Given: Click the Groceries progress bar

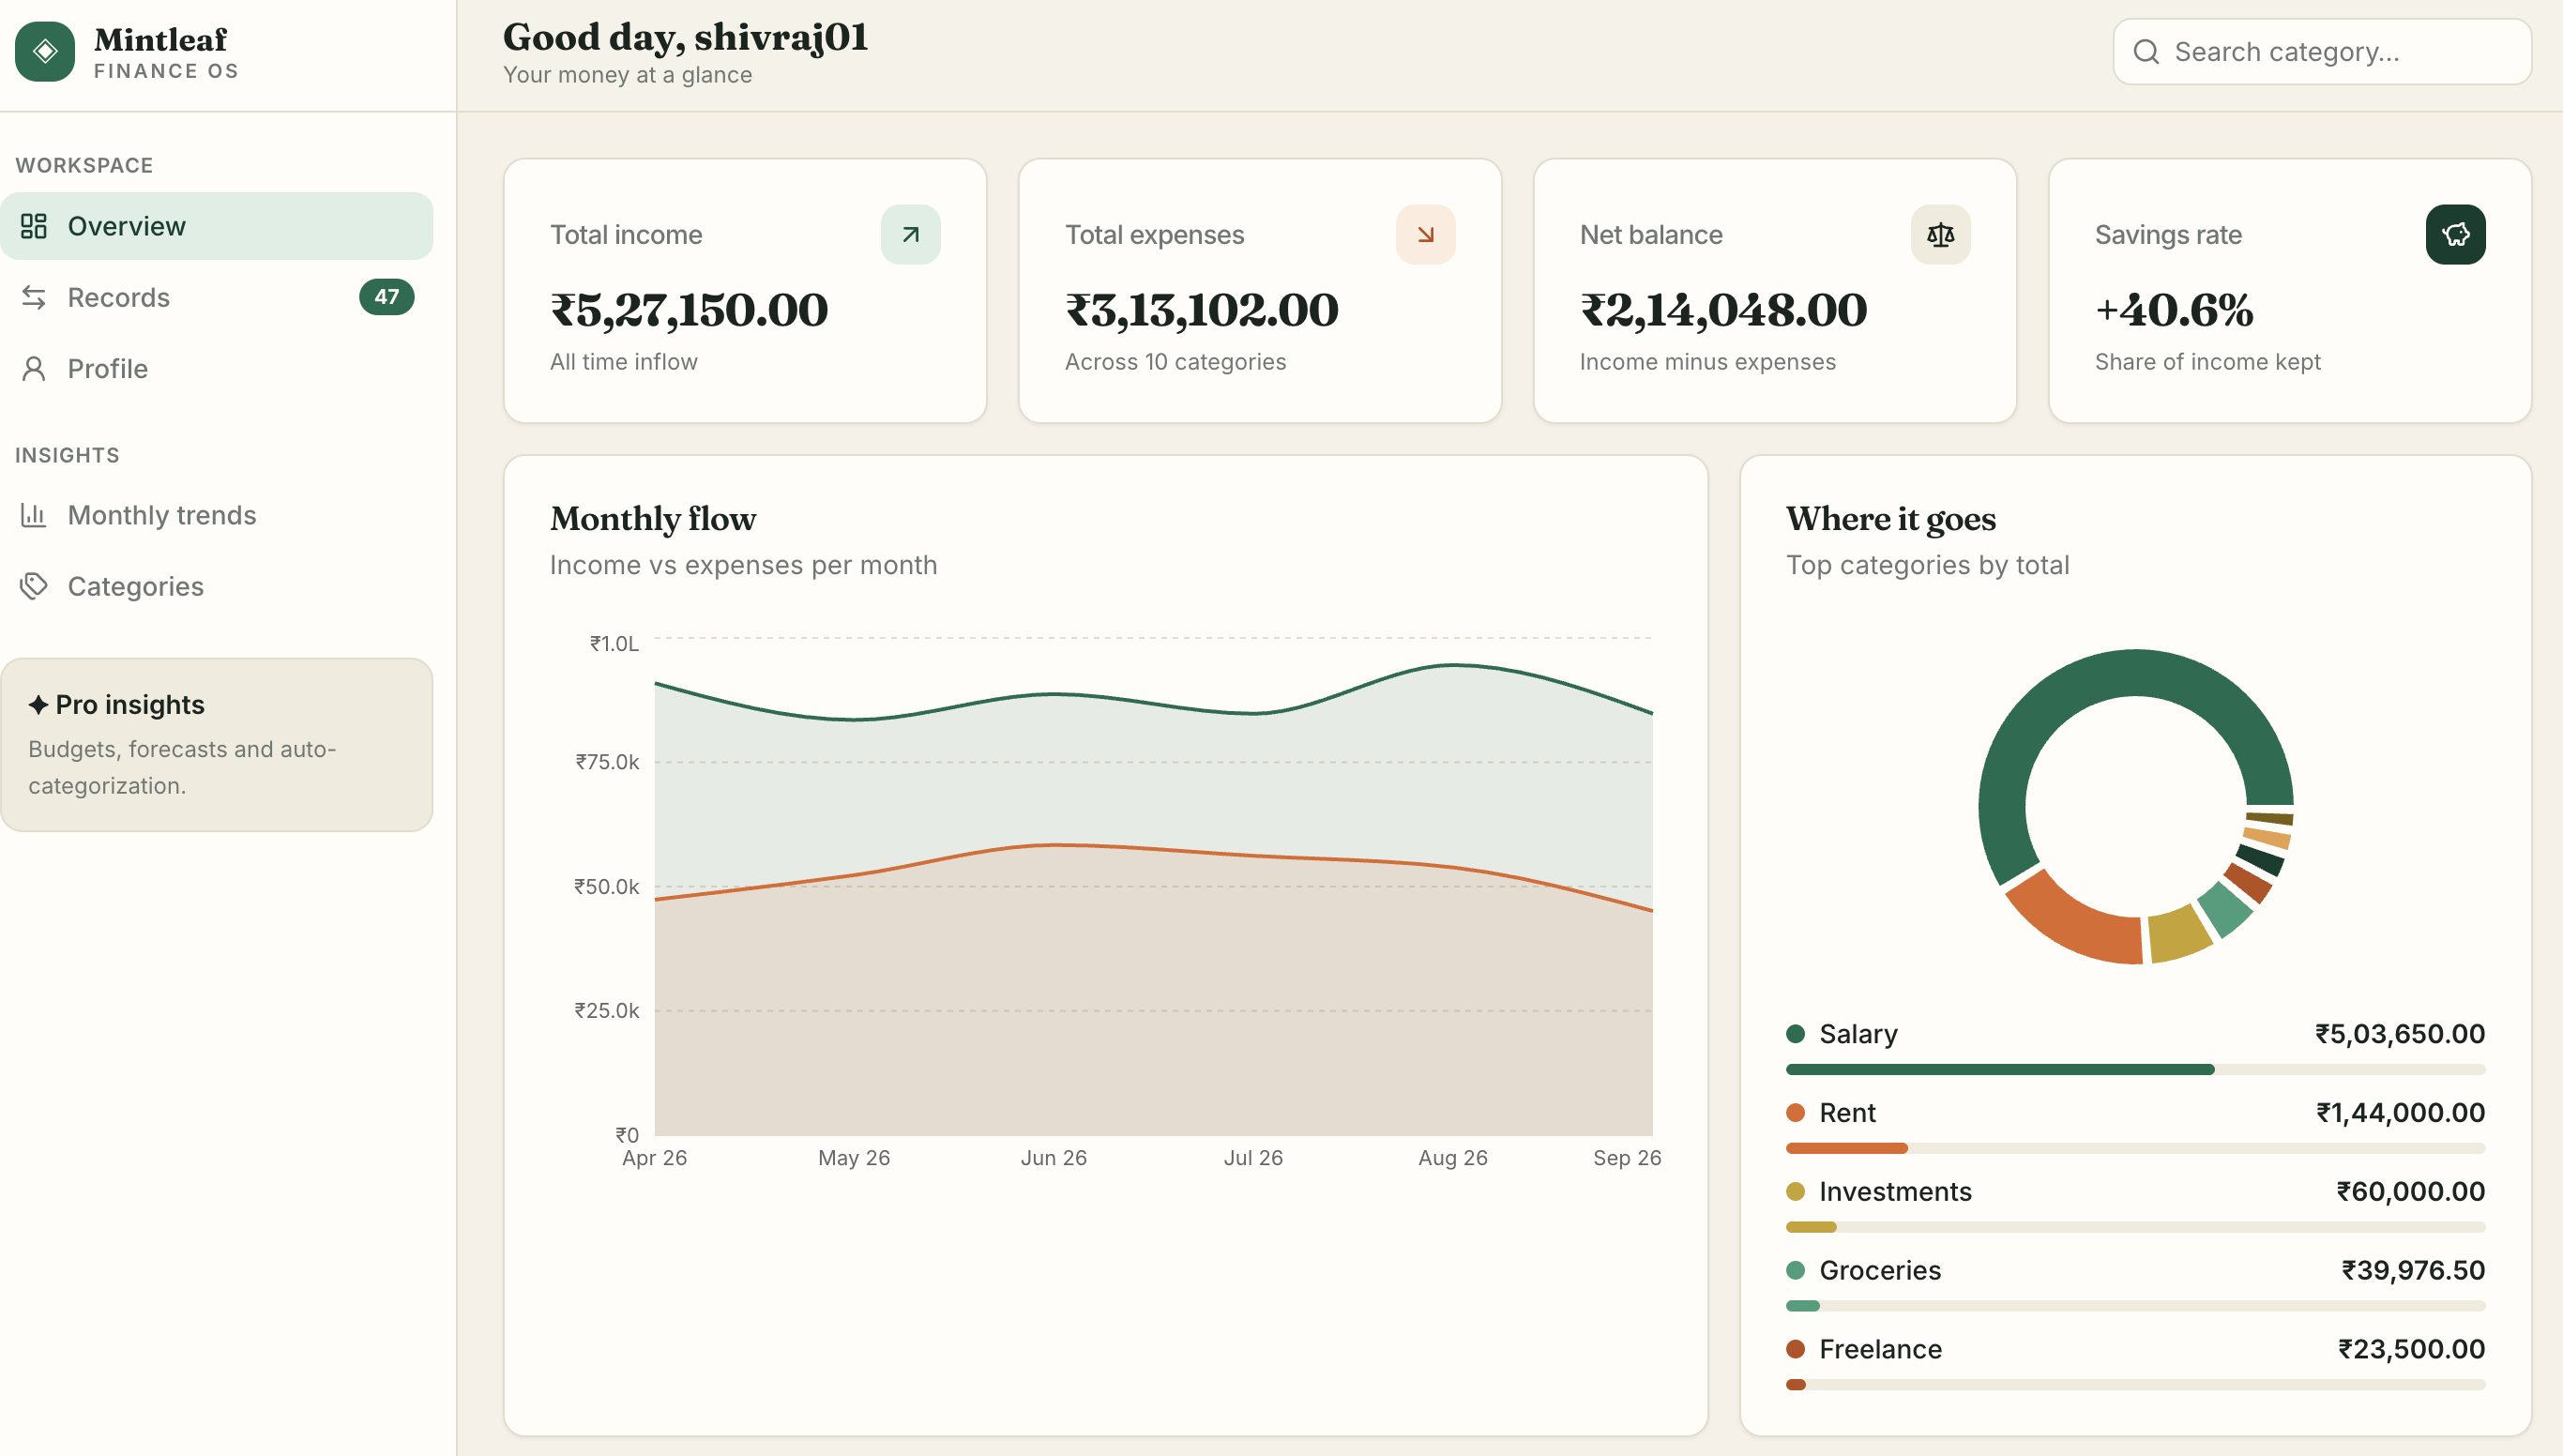Looking at the screenshot, I should pos(2135,1306).
